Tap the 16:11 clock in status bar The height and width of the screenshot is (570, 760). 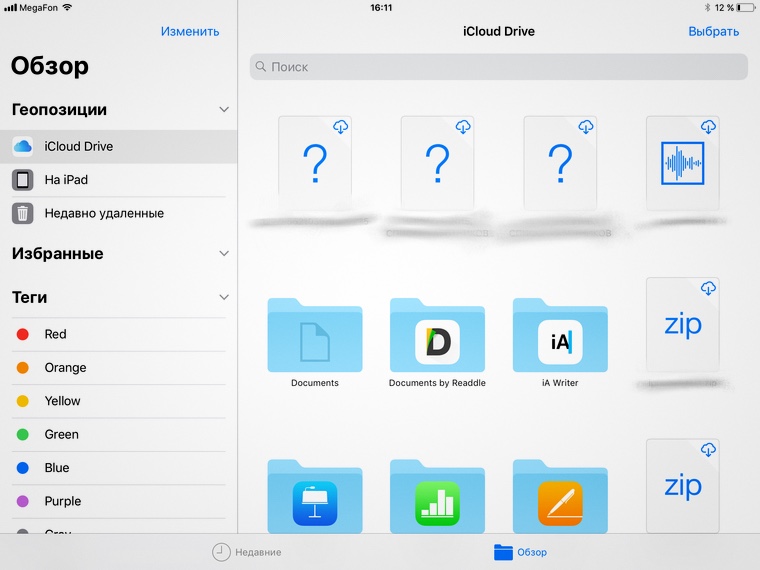pyautogui.click(x=381, y=8)
